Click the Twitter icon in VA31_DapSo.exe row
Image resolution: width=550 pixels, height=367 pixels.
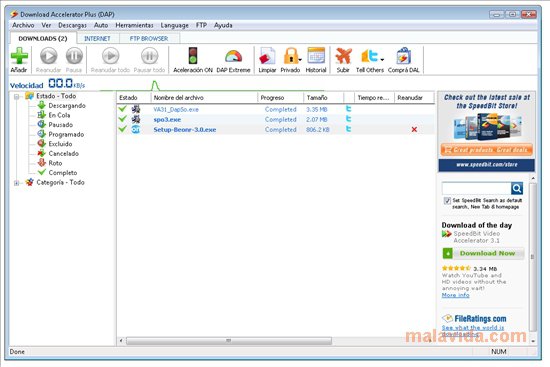pyautogui.click(x=348, y=109)
